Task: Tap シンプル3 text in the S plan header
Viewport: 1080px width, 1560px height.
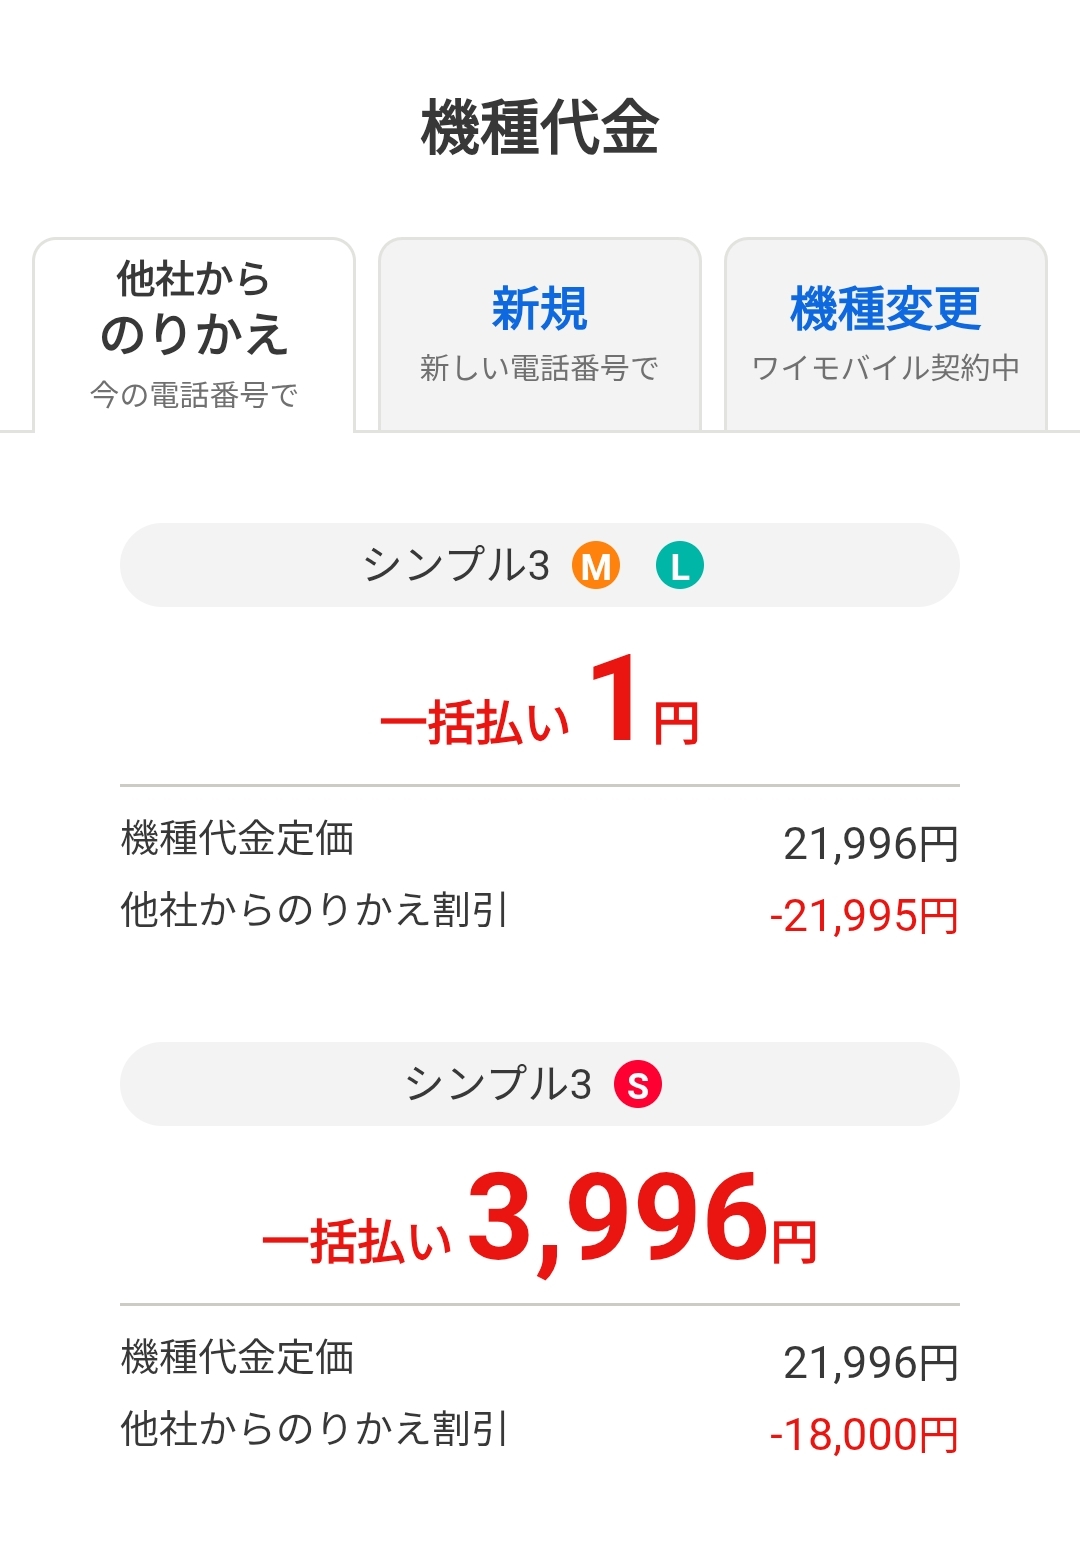Action: click(x=498, y=1085)
